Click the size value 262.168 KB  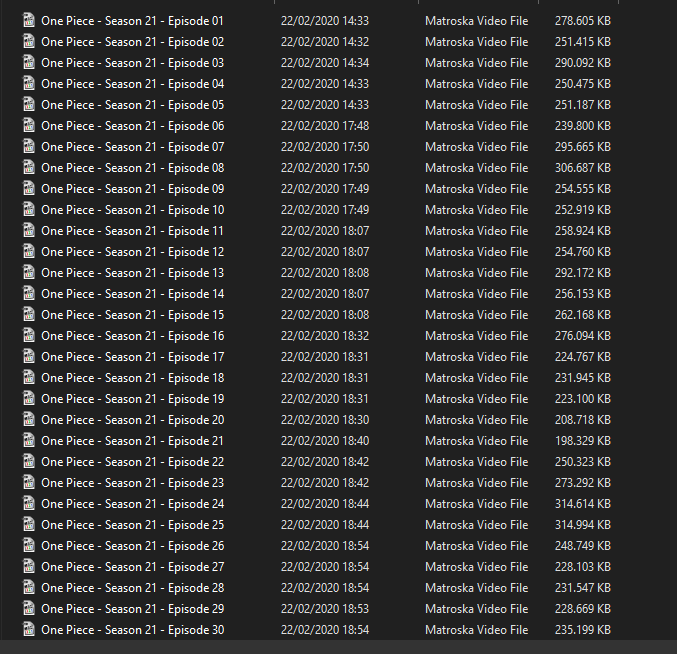[582, 315]
